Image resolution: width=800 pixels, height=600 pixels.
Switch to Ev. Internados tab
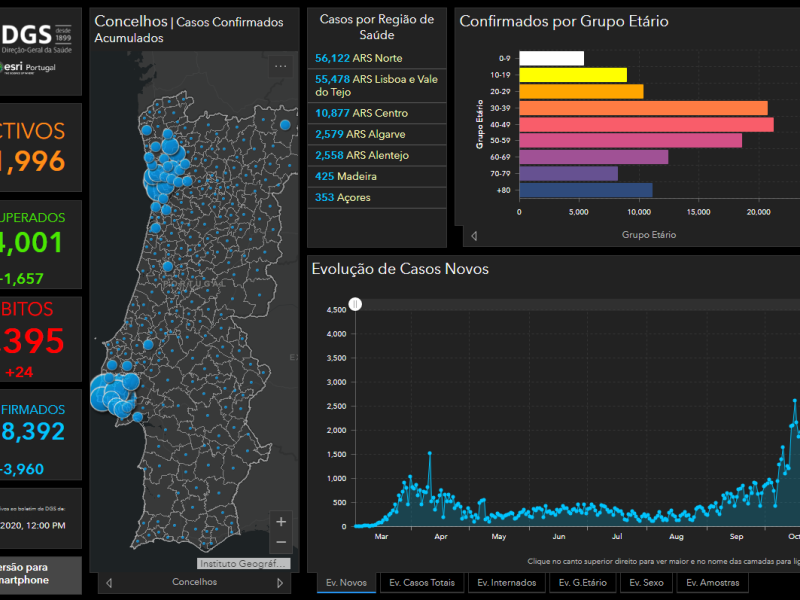(507, 583)
